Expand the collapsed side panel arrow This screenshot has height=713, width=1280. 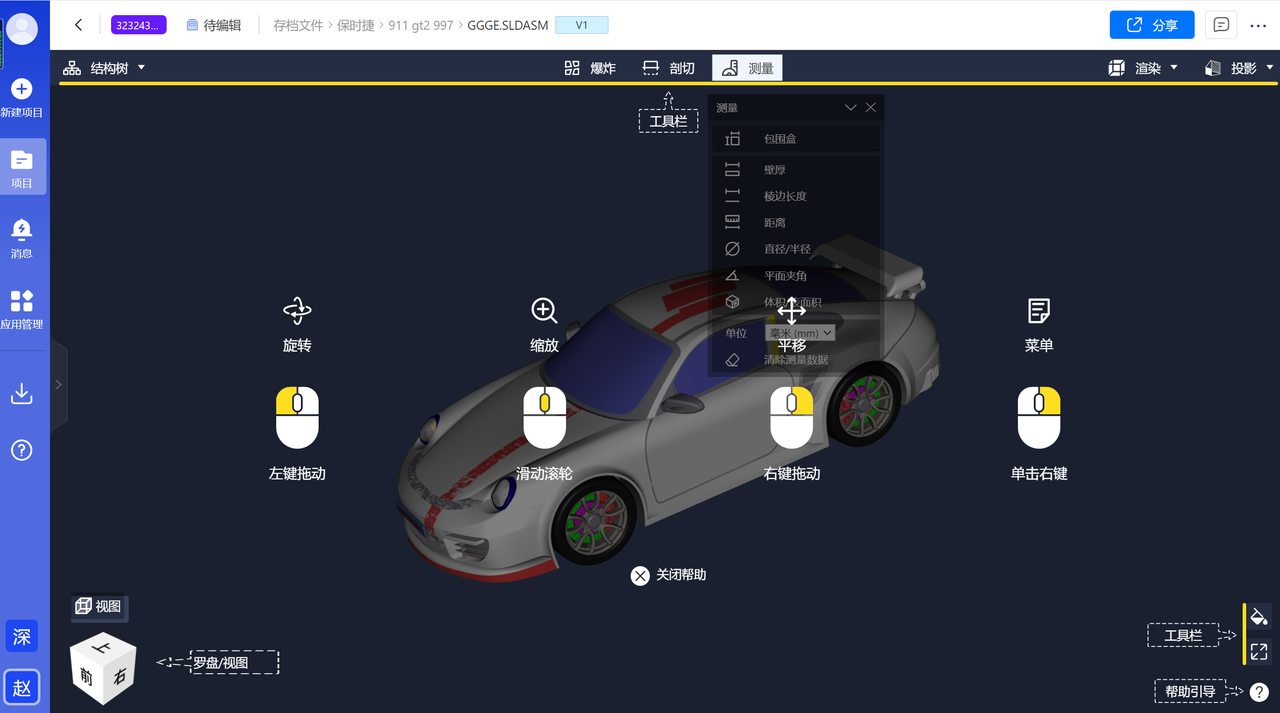58,384
